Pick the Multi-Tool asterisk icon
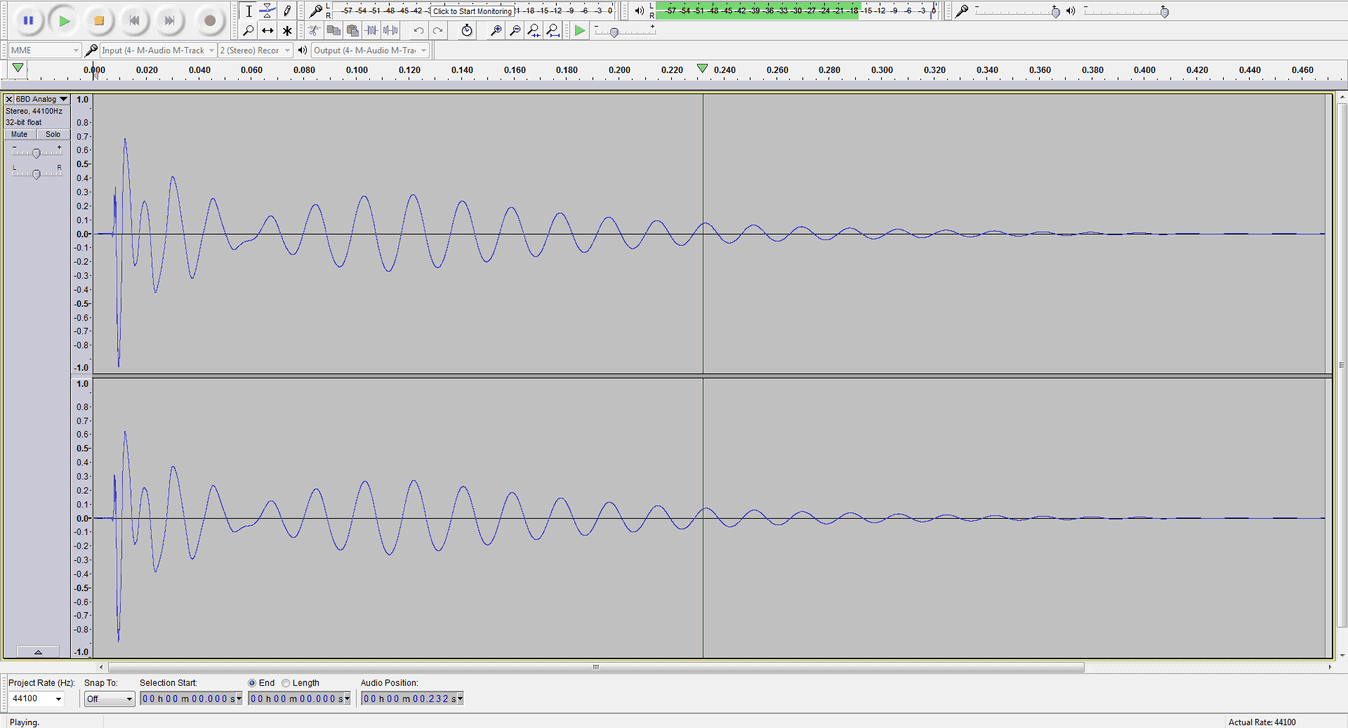The width and height of the screenshot is (1348, 728). [x=287, y=31]
